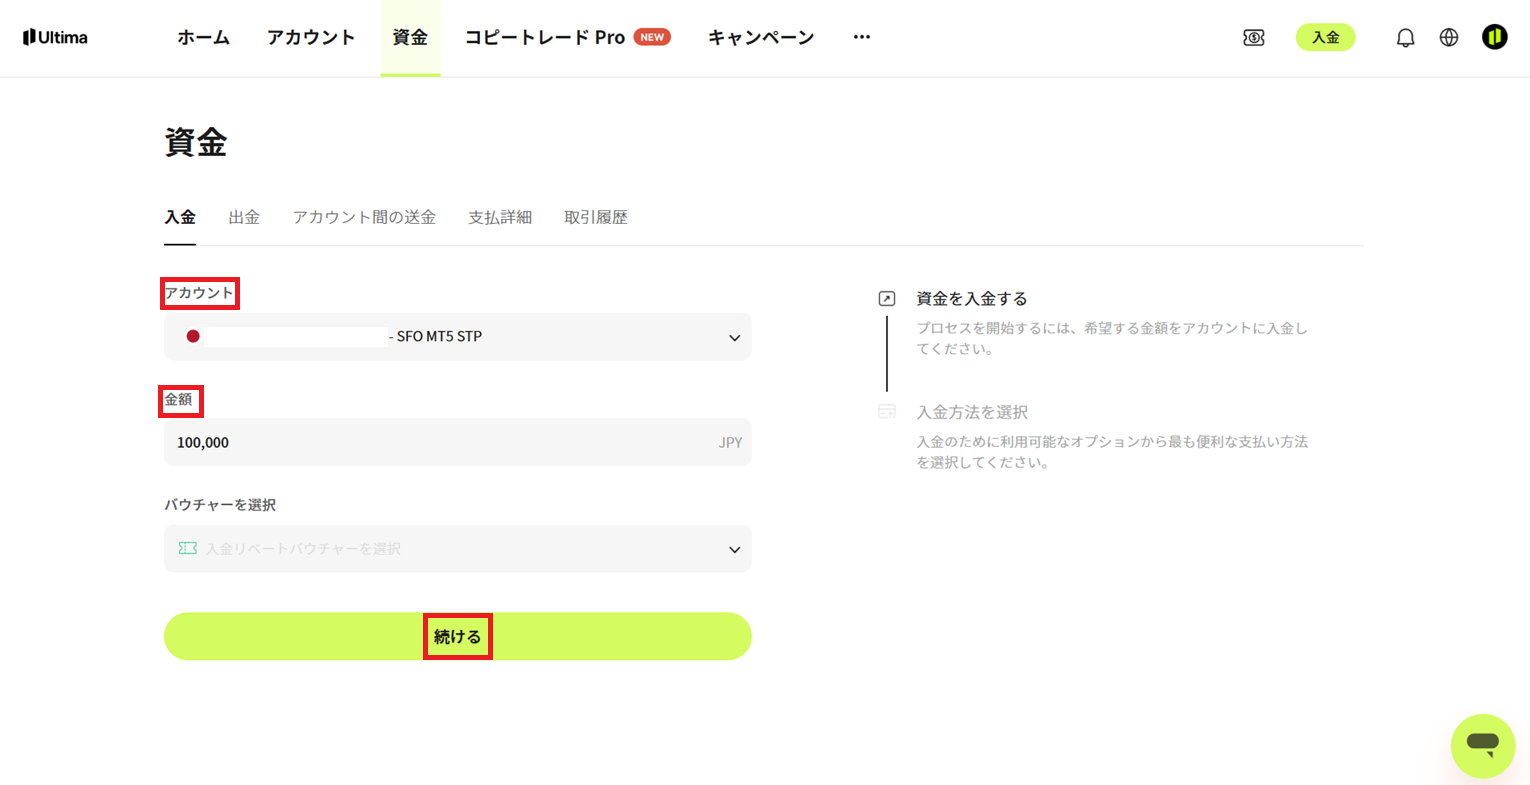Open the SFO MT5 STP account selector

point(458,336)
